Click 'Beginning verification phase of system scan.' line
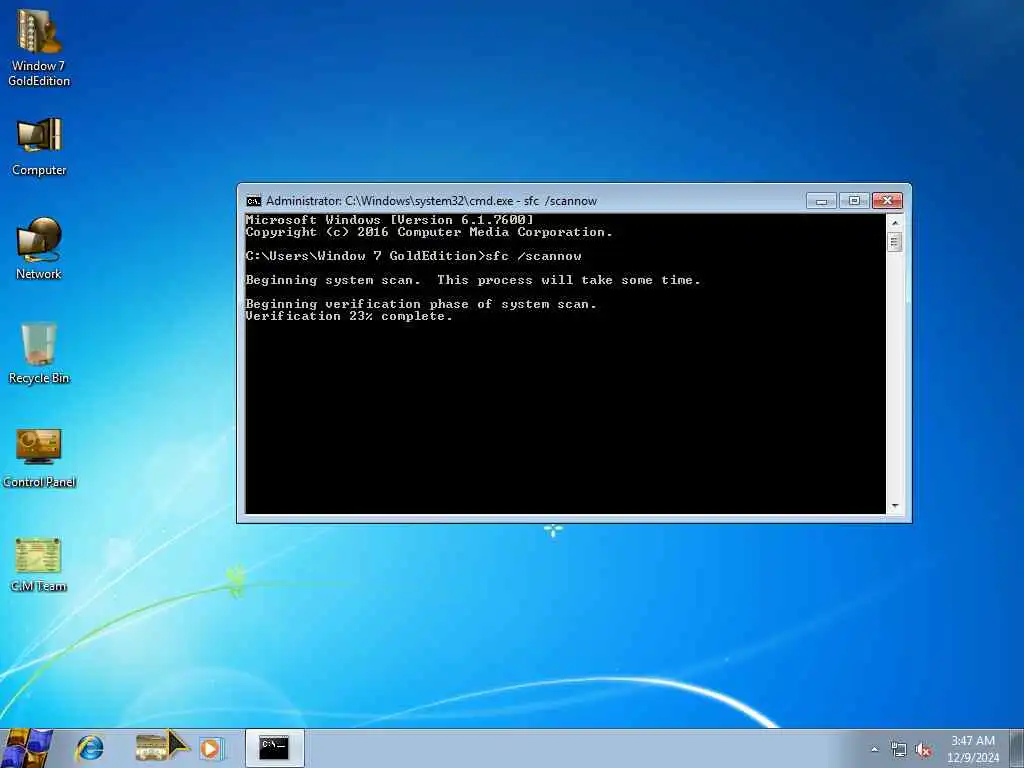Image resolution: width=1024 pixels, height=768 pixels. (x=421, y=304)
